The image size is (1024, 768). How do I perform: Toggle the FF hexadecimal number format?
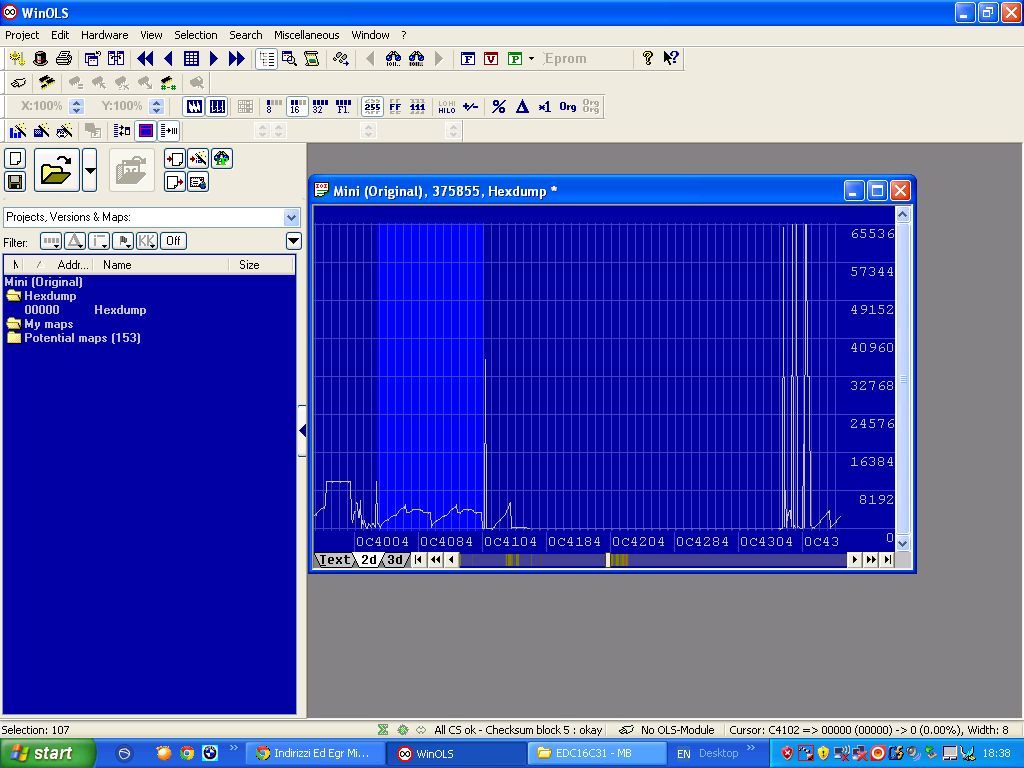coord(395,106)
